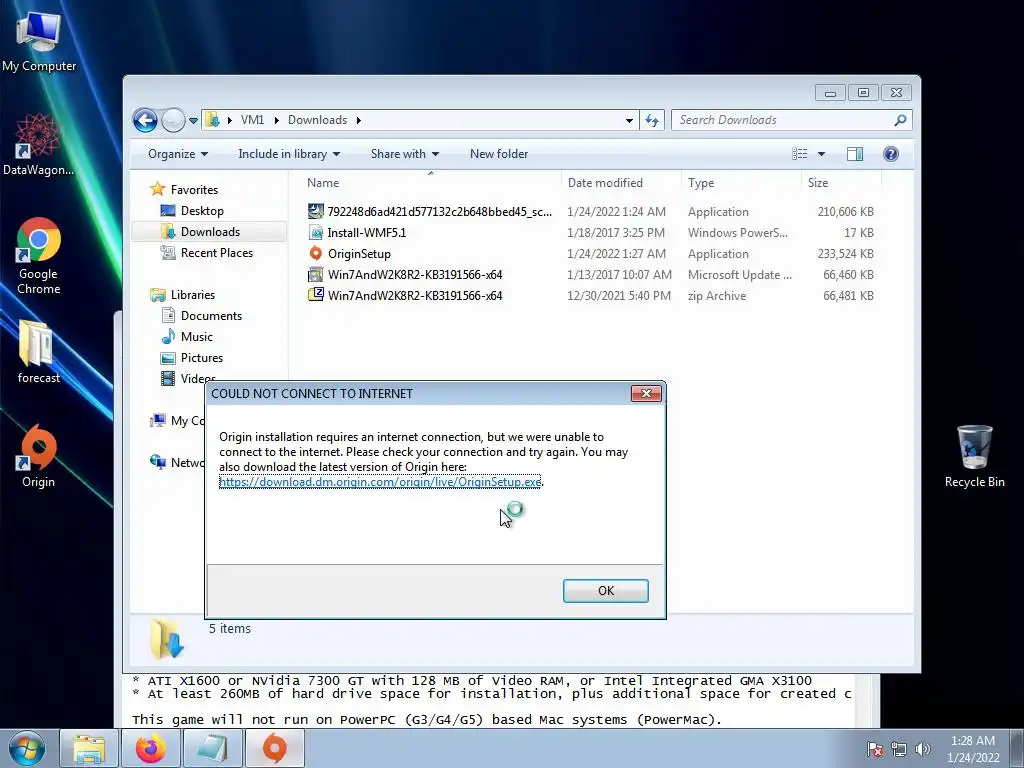Open the Share with menu
This screenshot has height=768, width=1024.
[x=405, y=154]
